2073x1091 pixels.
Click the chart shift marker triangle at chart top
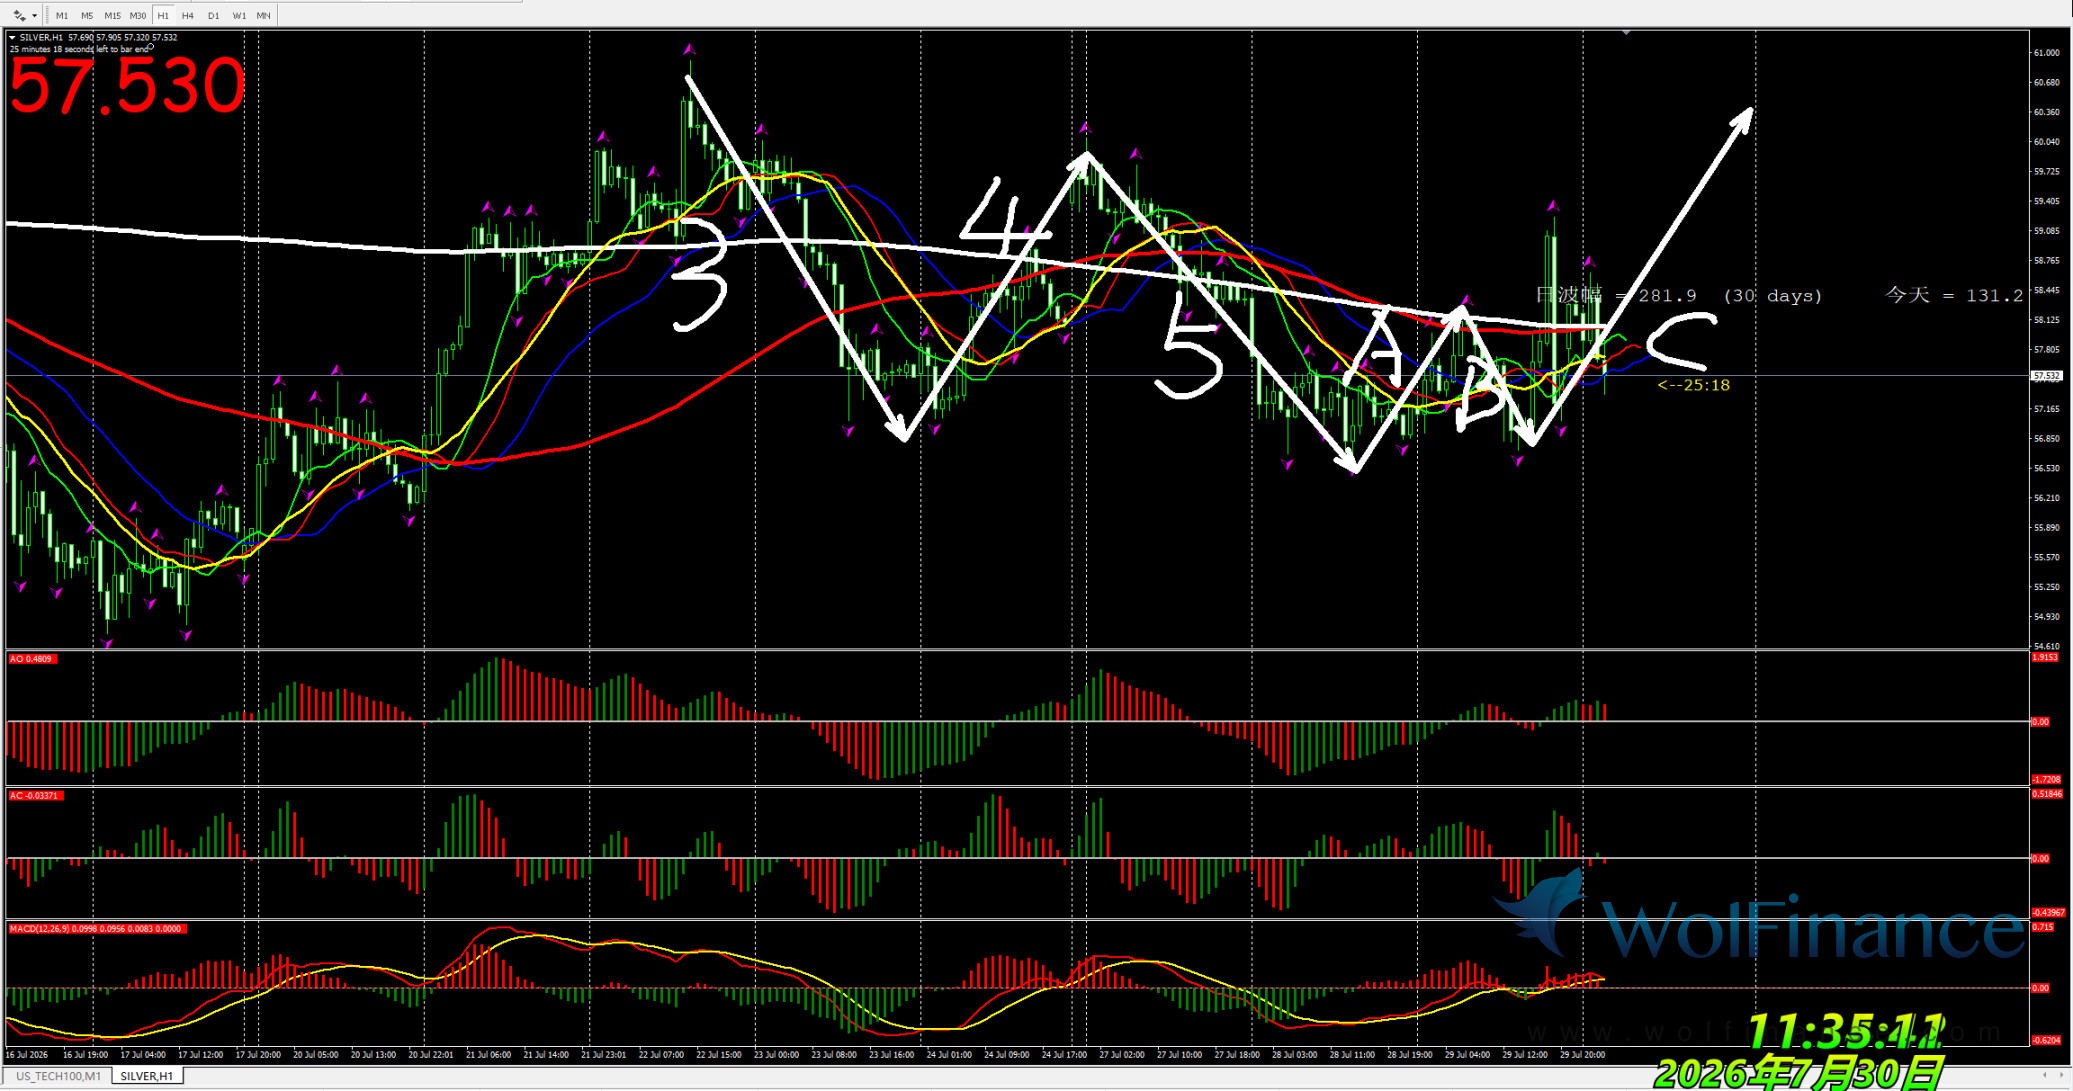(1626, 33)
